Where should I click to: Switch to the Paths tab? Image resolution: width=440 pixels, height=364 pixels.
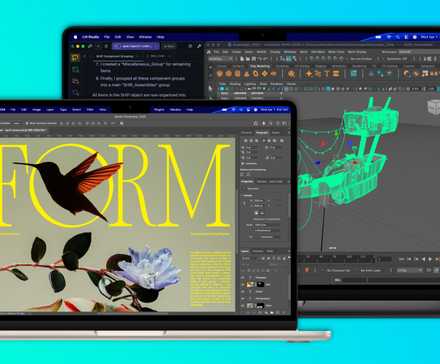(270, 251)
